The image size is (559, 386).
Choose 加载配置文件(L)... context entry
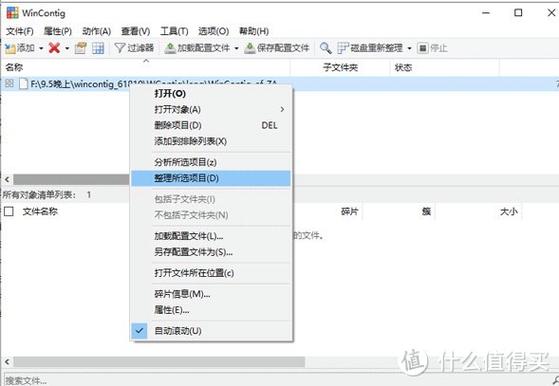[x=211, y=236]
